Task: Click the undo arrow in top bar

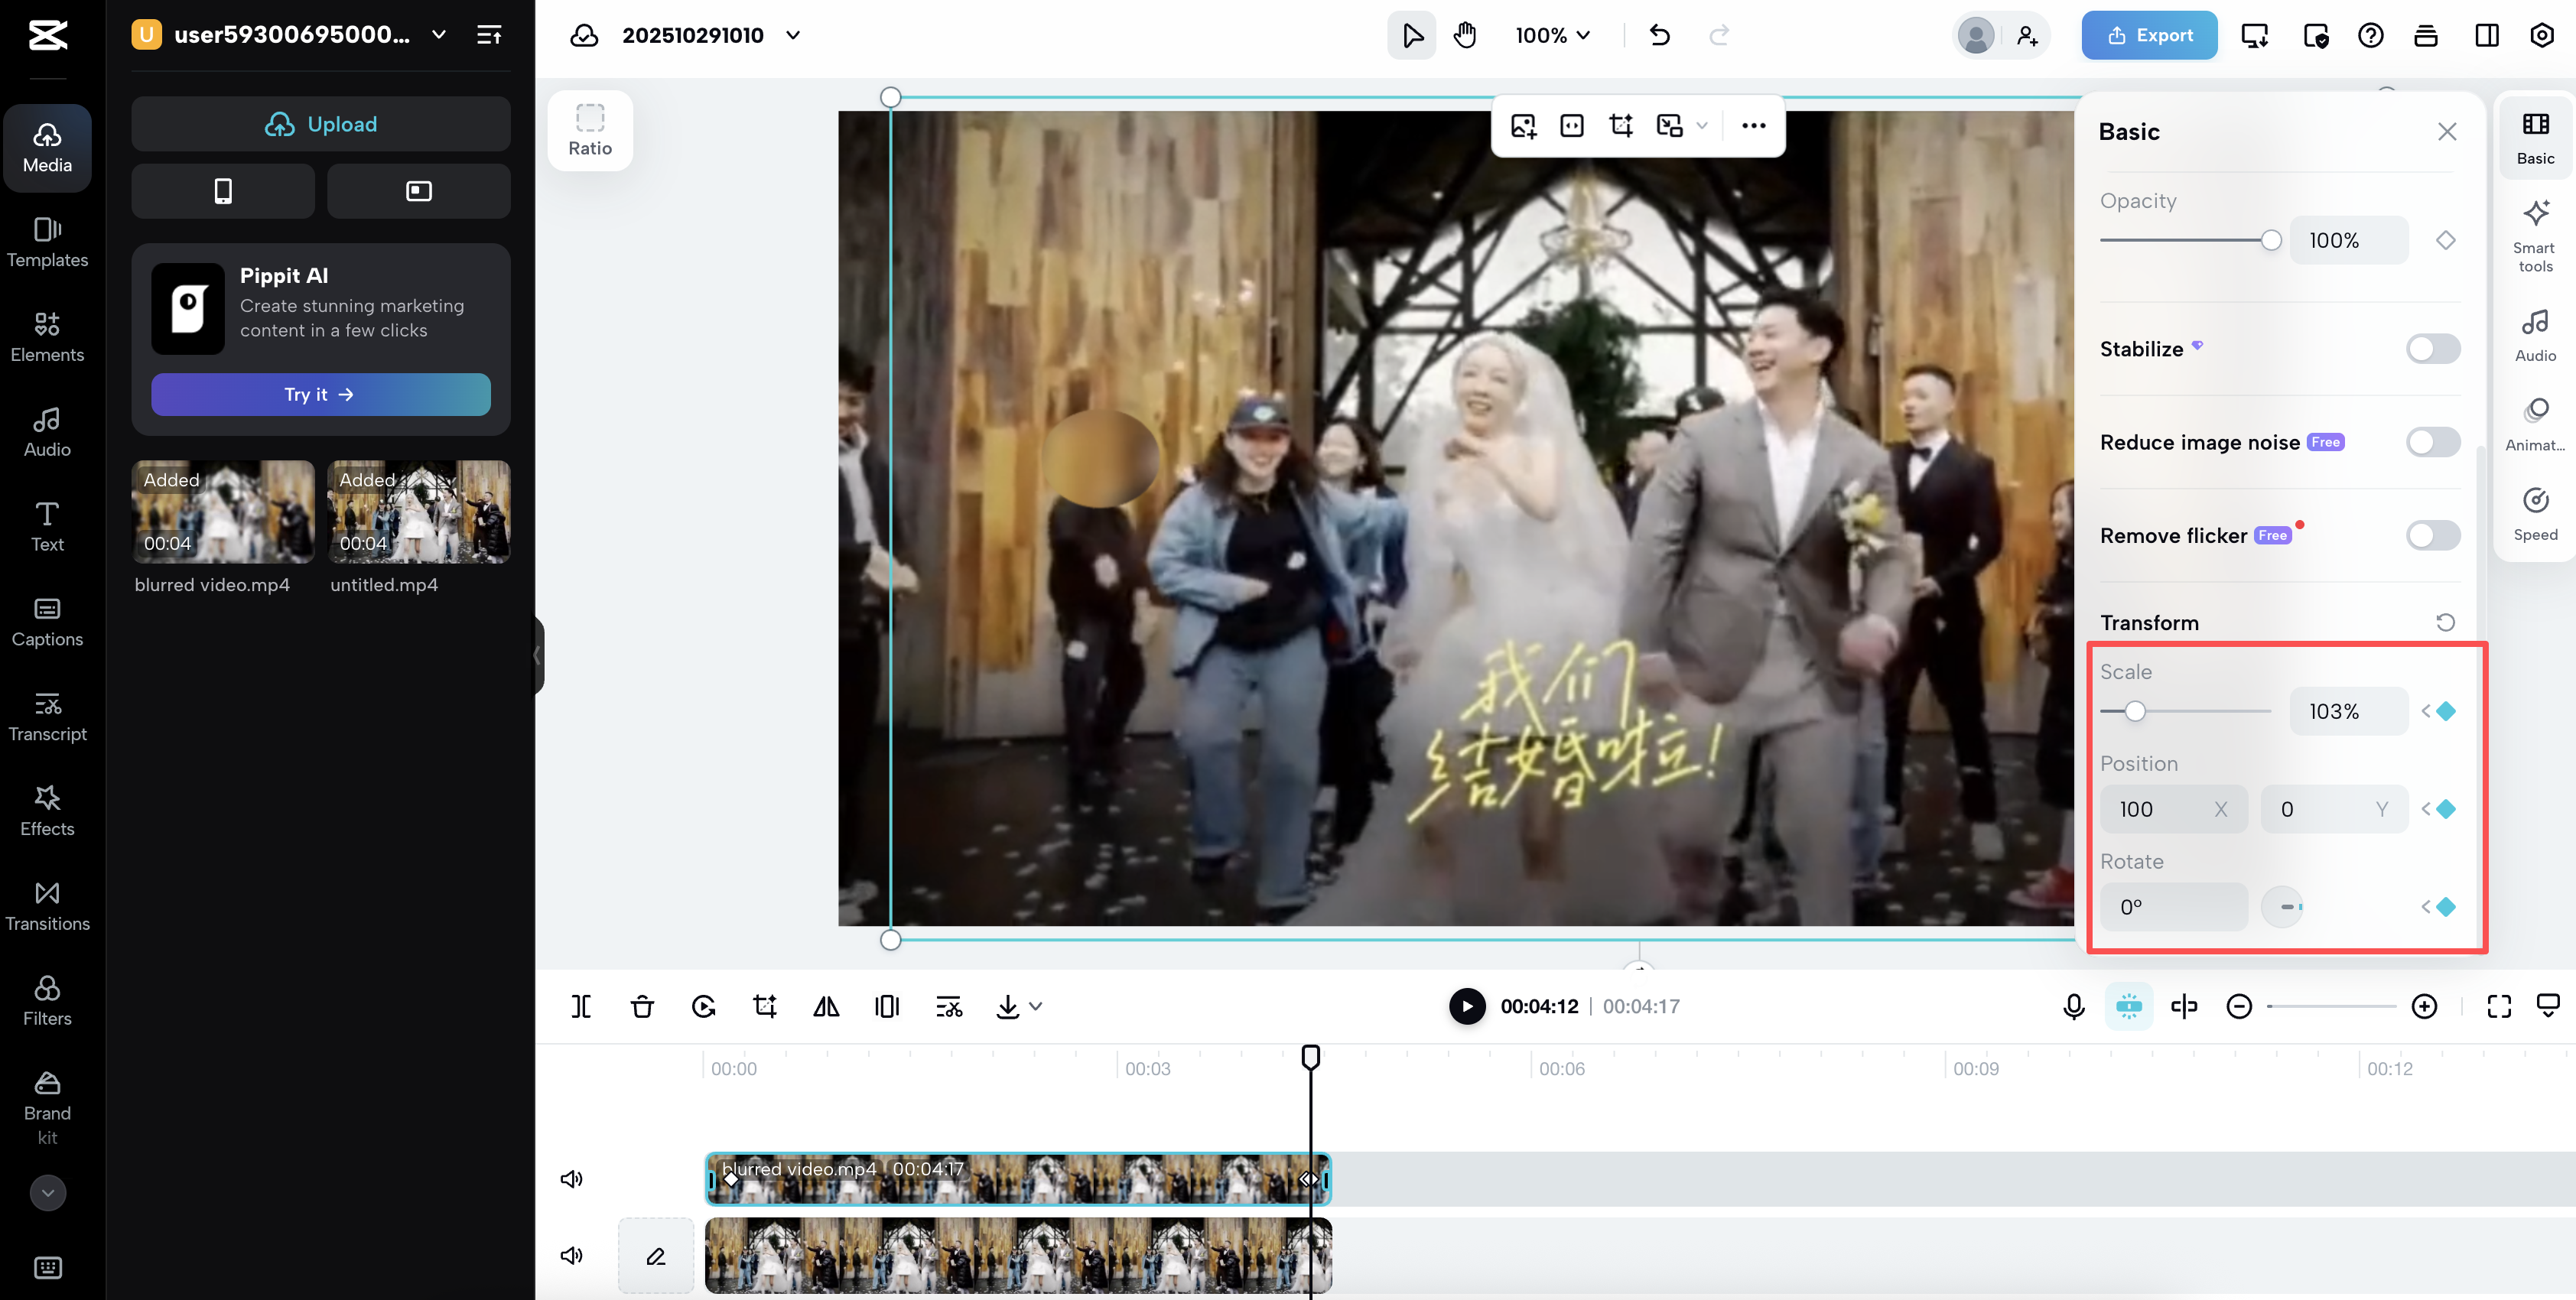Action: [x=1660, y=35]
